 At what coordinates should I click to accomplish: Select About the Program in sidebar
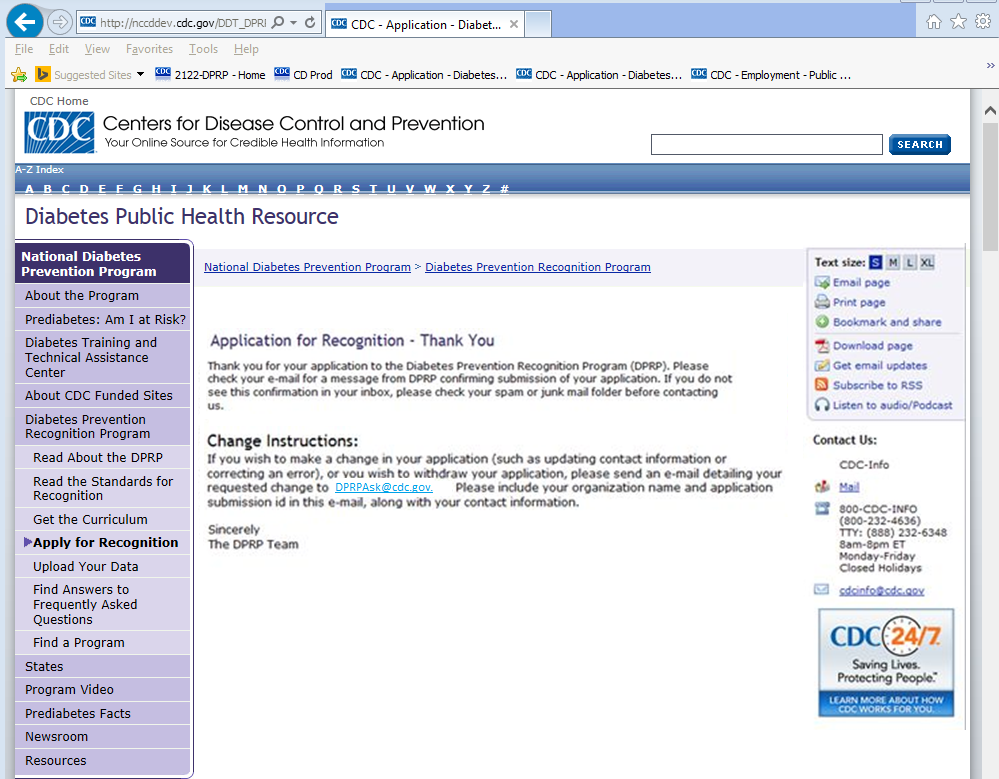tap(103, 296)
